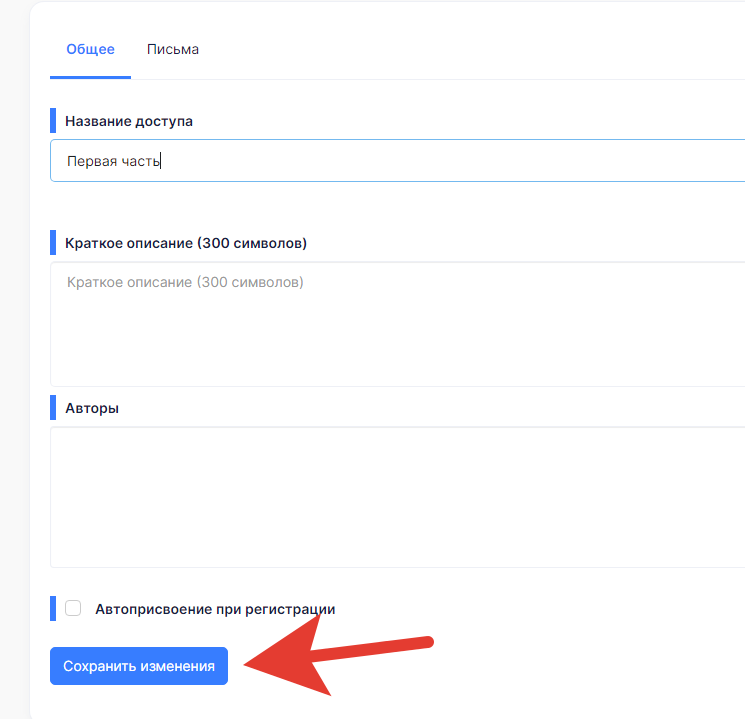This screenshot has height=719, width=745.
Task: Click the Авторы heading label
Action: pos(92,408)
